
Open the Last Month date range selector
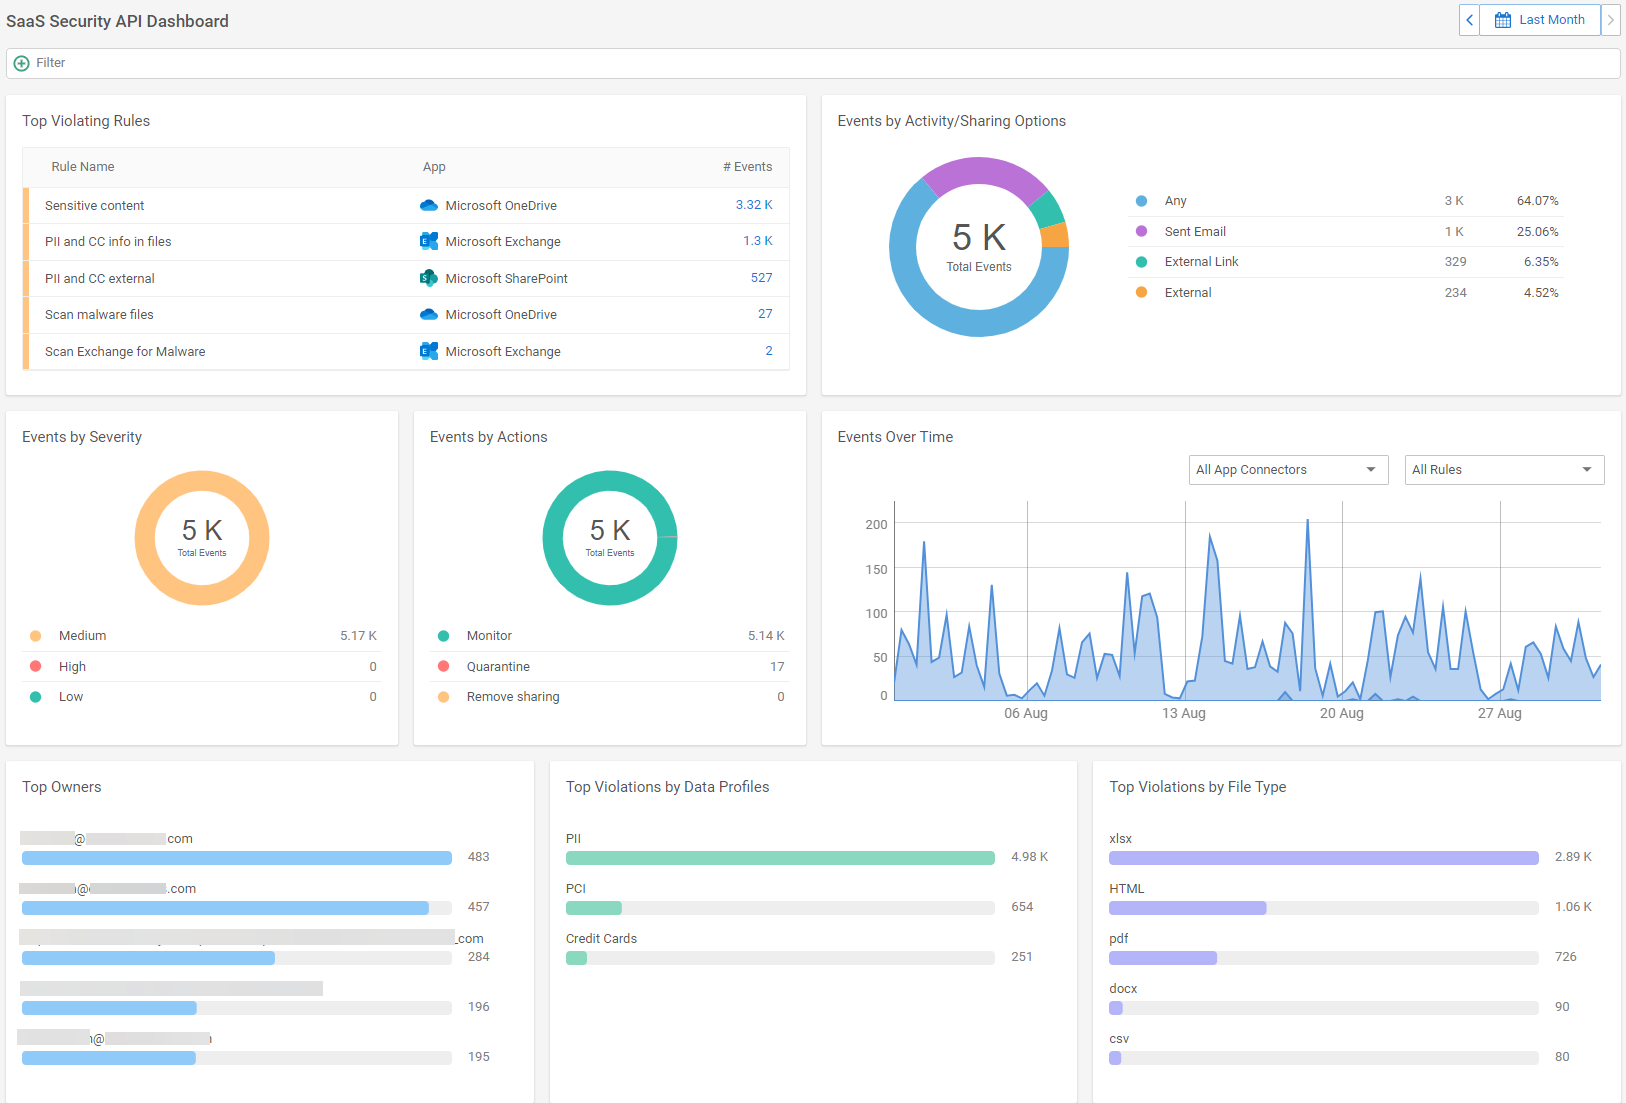tap(1550, 19)
